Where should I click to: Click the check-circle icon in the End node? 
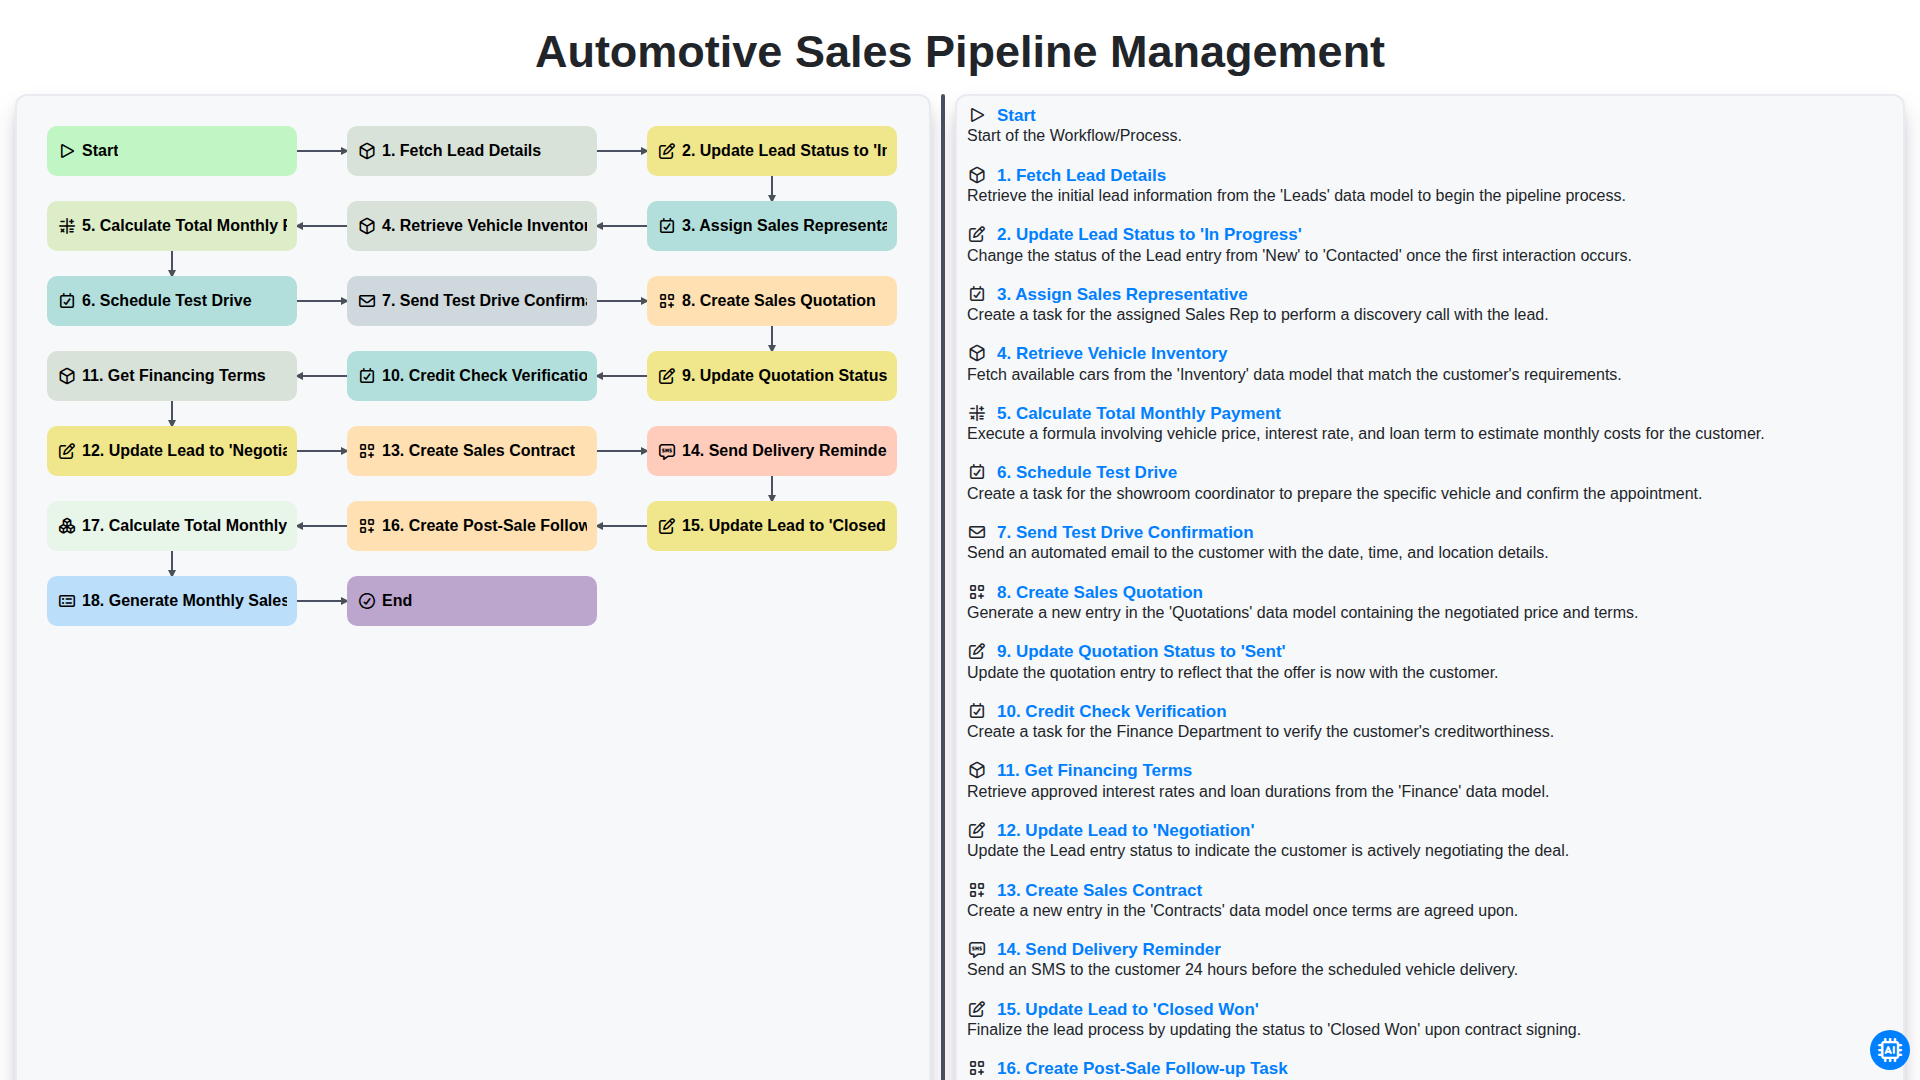[367, 601]
